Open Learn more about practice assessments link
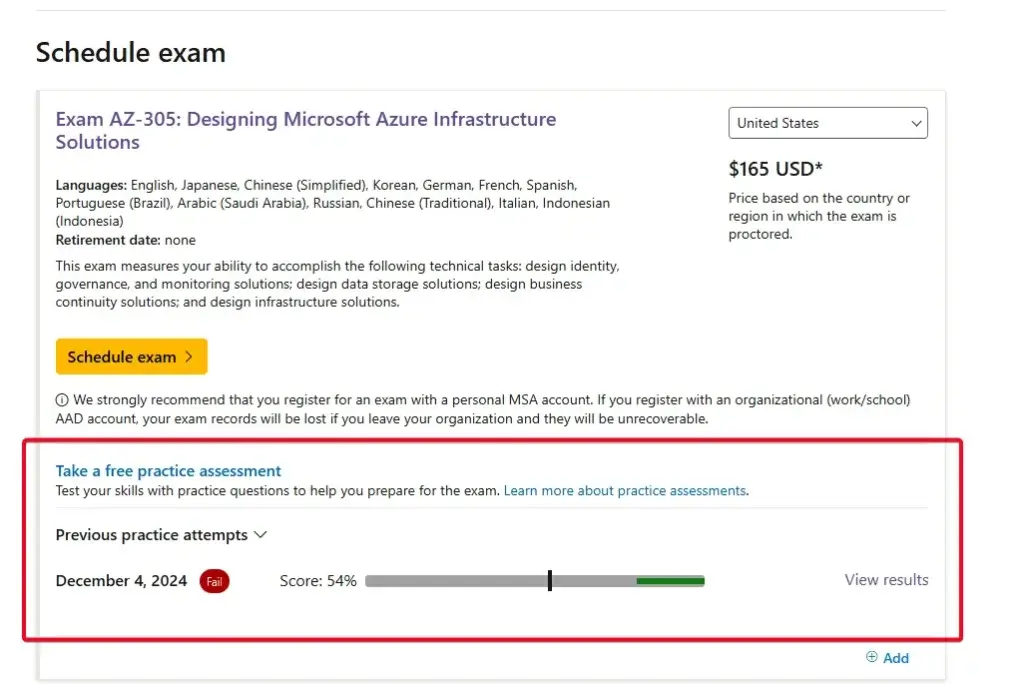The height and width of the screenshot is (684, 1024). click(625, 491)
